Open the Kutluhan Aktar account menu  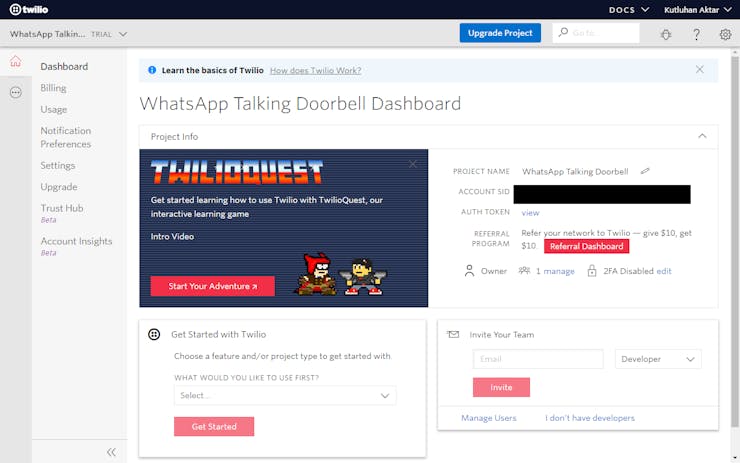[698, 9]
